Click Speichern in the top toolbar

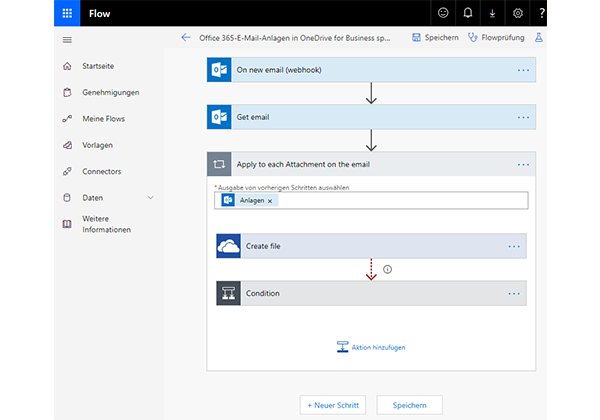[x=435, y=37]
